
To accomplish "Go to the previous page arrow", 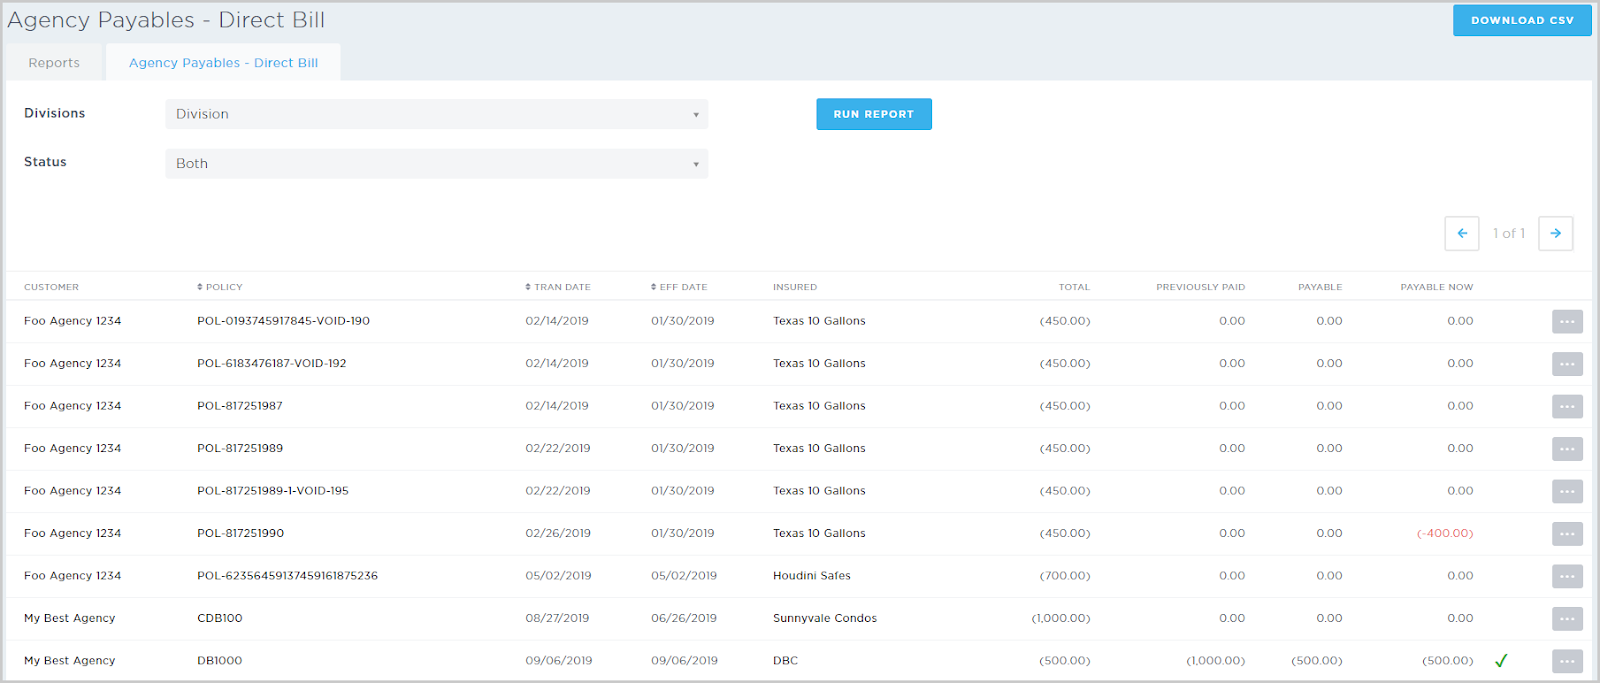I will tap(1461, 233).
